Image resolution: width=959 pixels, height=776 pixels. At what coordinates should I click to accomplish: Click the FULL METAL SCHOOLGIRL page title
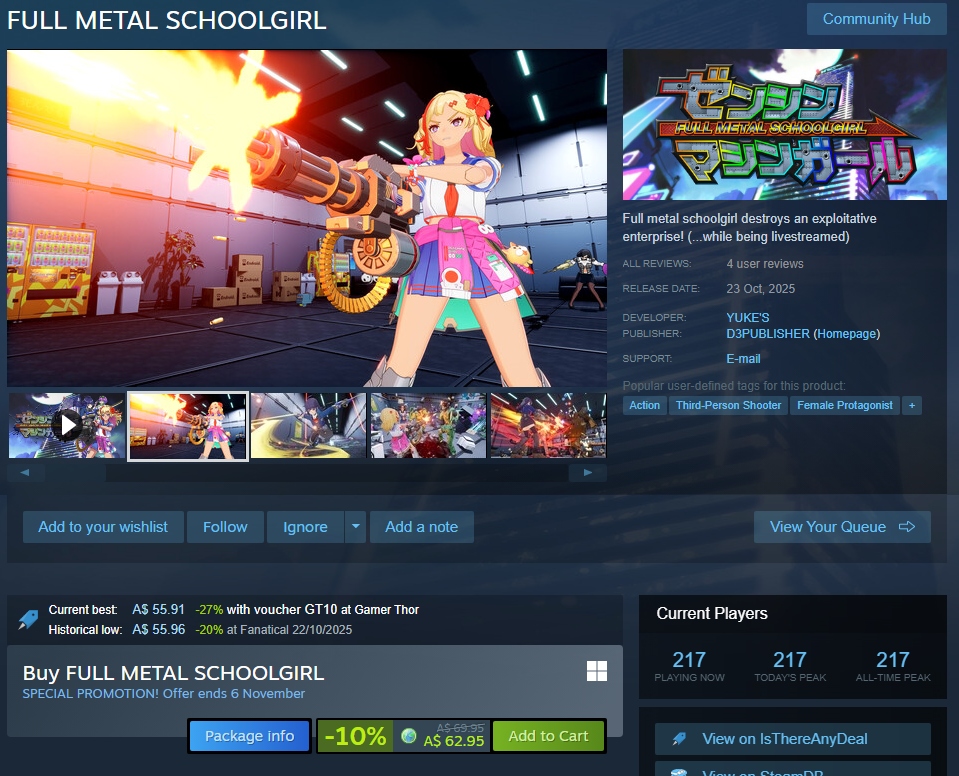(x=166, y=20)
